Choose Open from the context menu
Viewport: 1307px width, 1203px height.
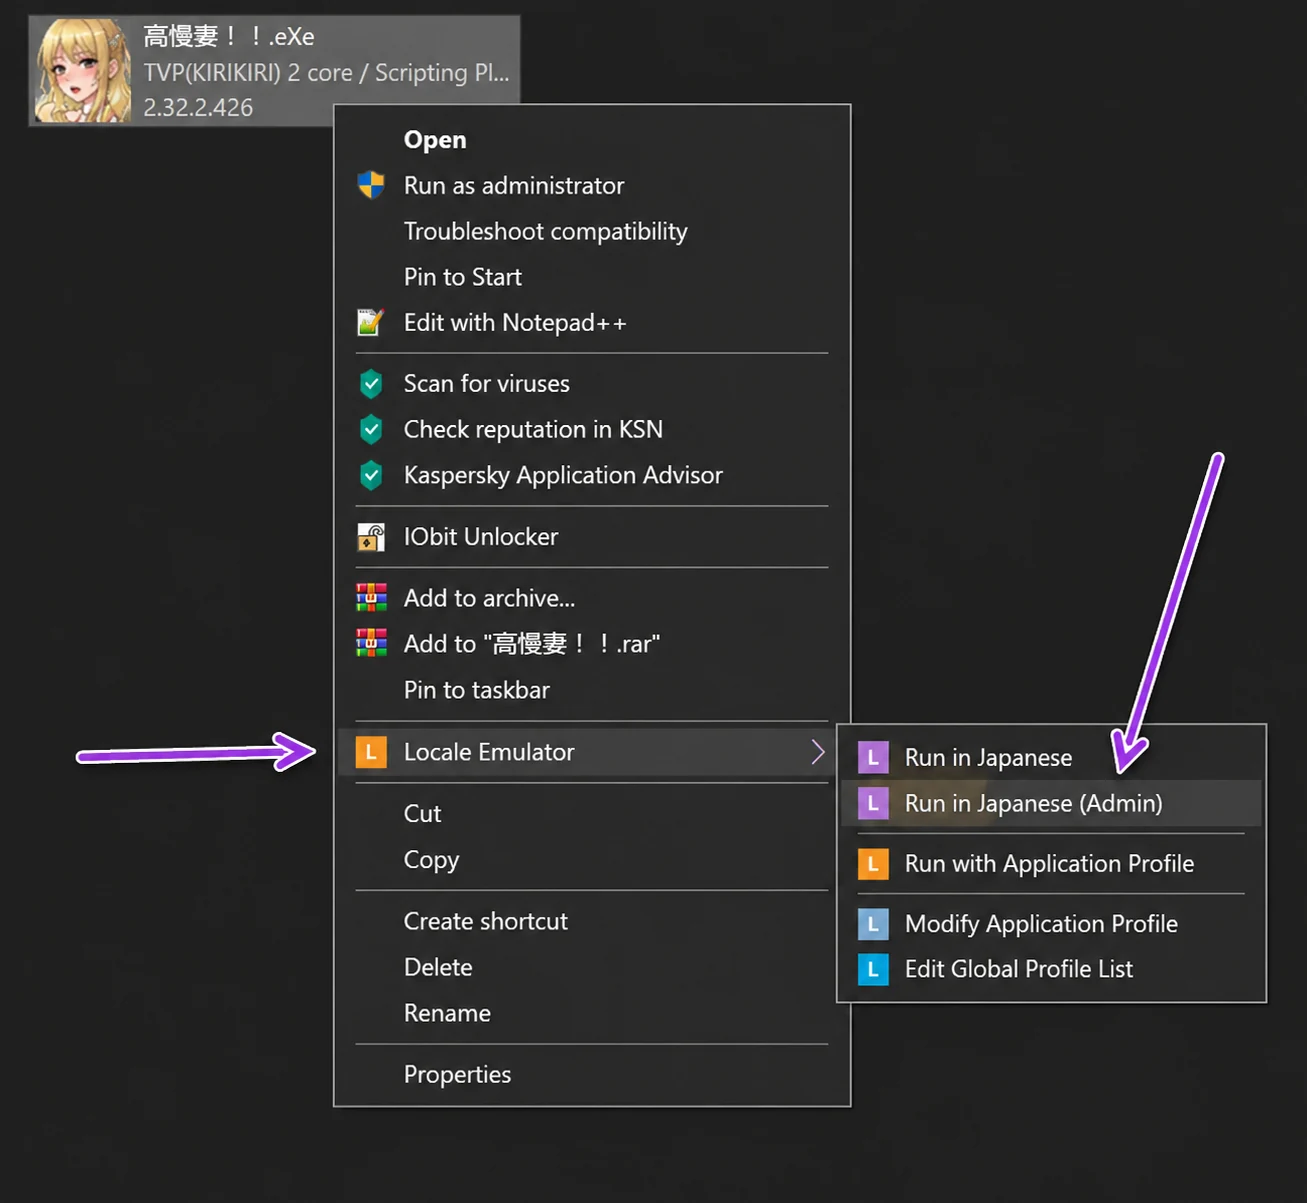(592, 139)
